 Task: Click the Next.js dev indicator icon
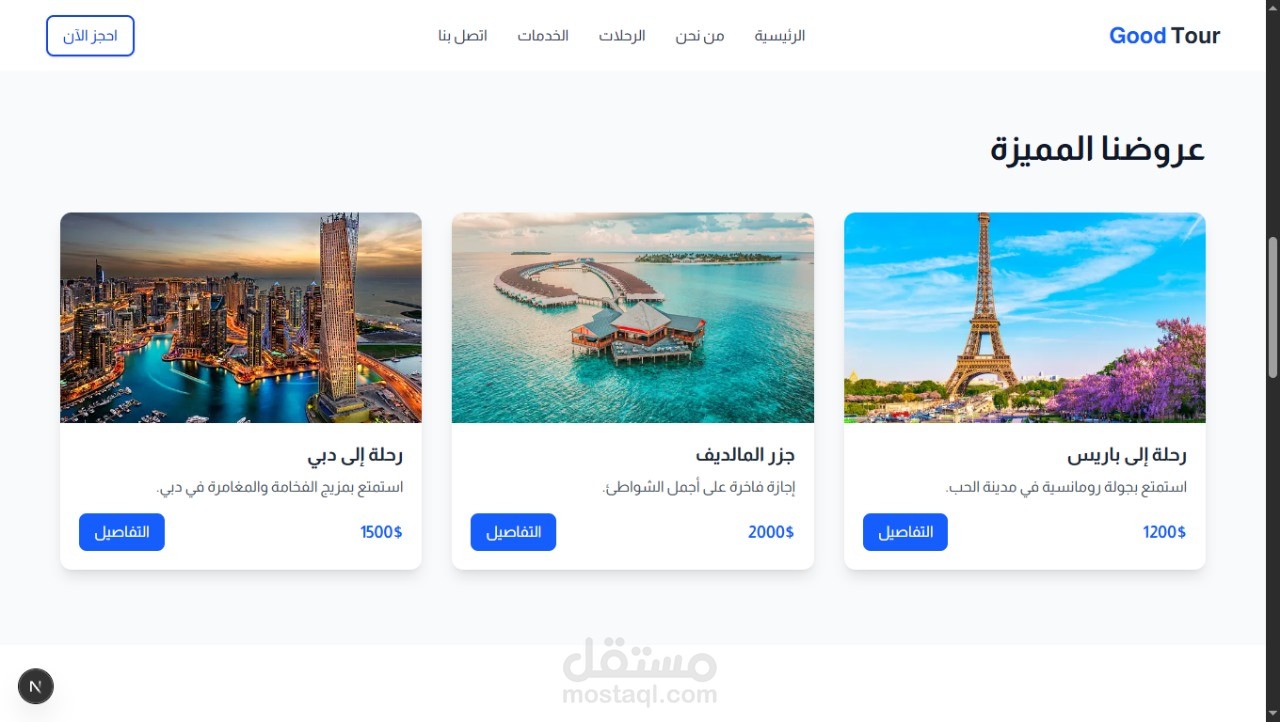[x=36, y=686]
